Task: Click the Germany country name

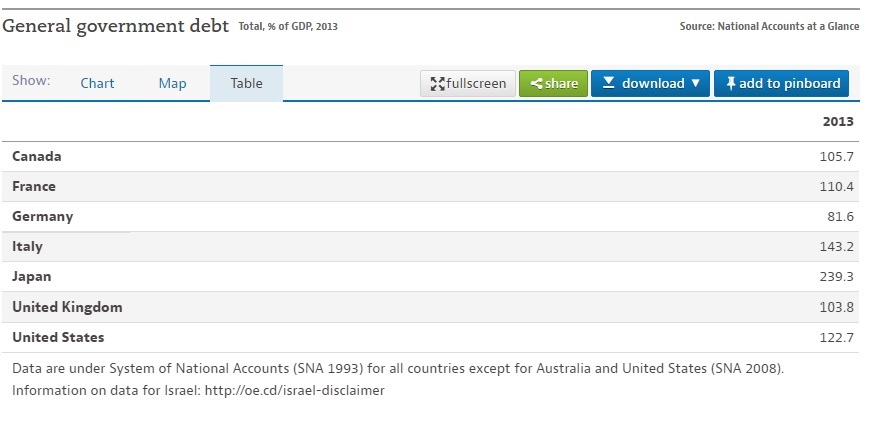Action: [x=42, y=217]
